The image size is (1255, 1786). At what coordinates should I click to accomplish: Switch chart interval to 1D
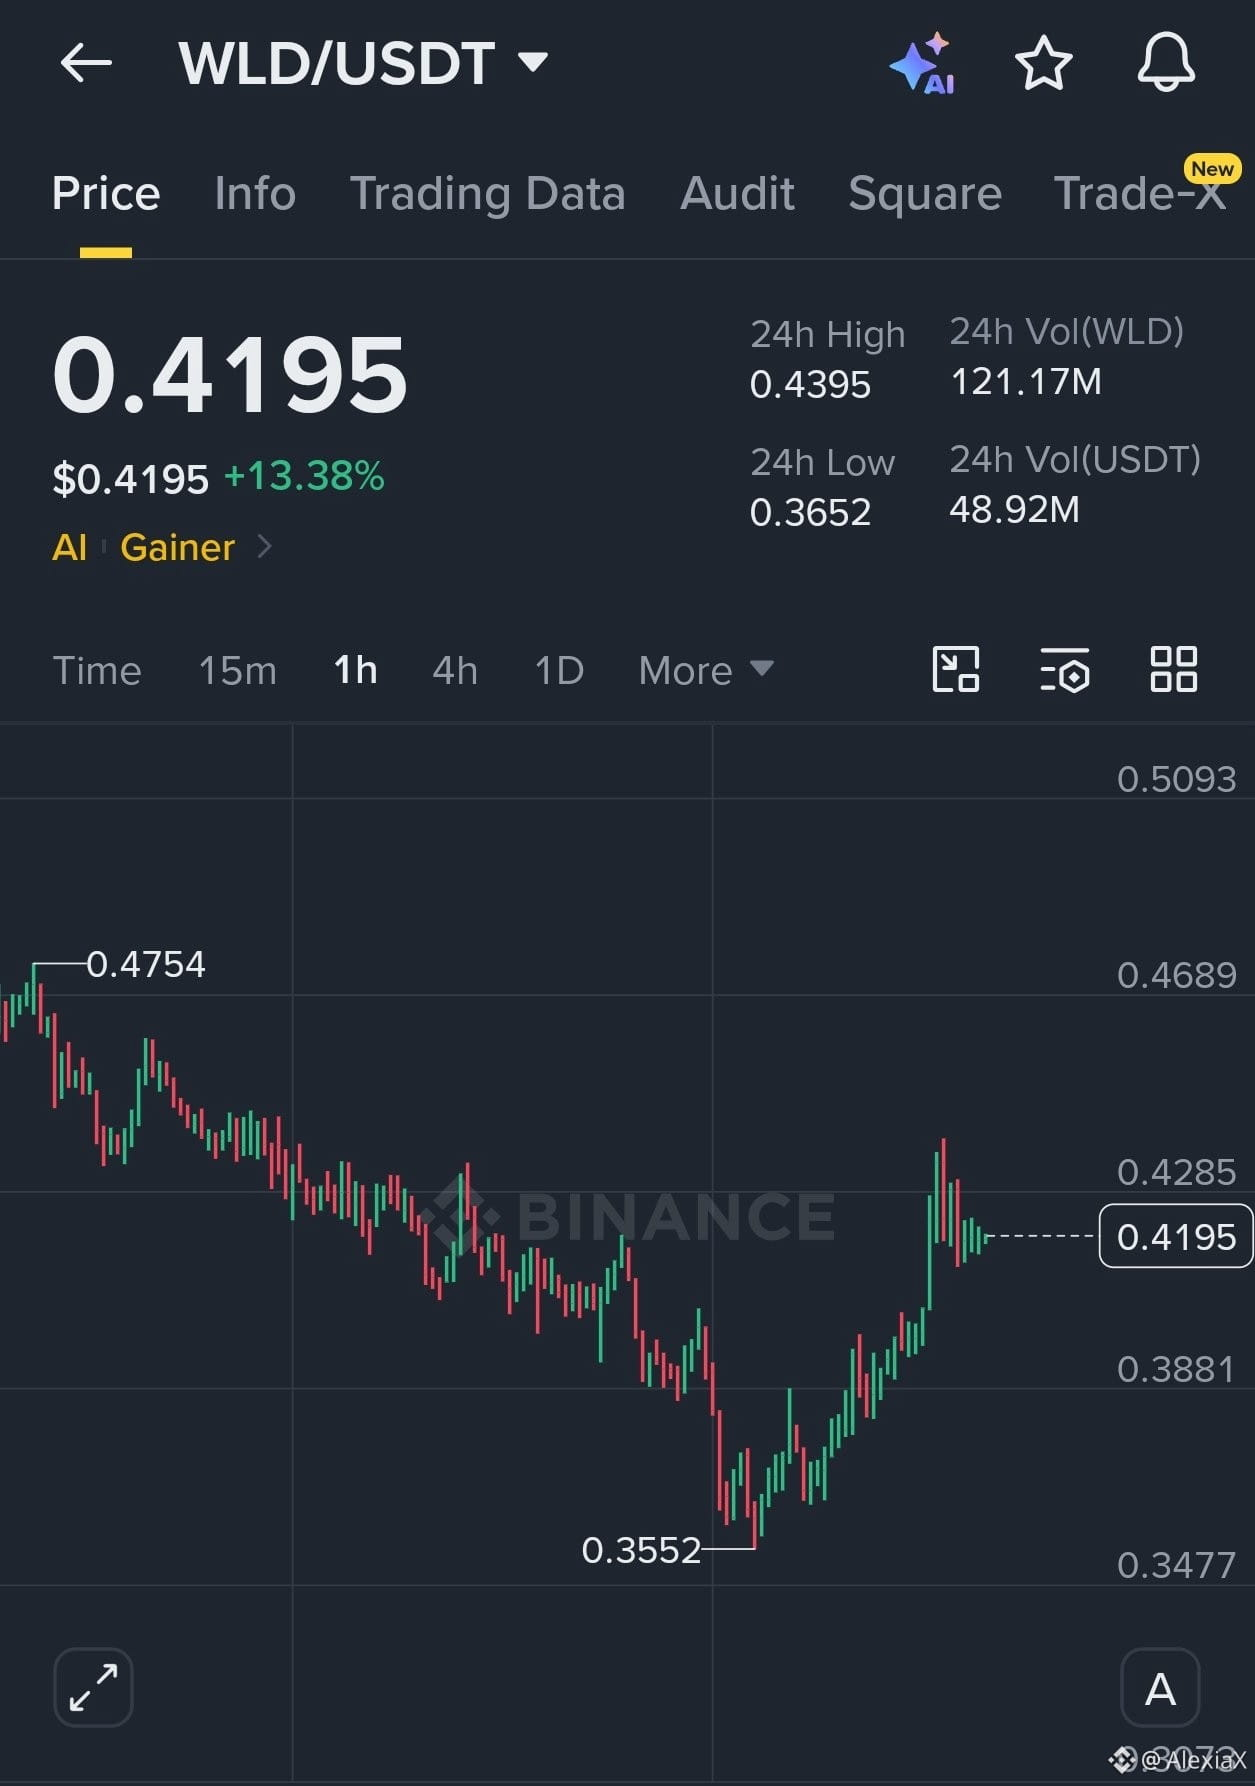click(559, 670)
